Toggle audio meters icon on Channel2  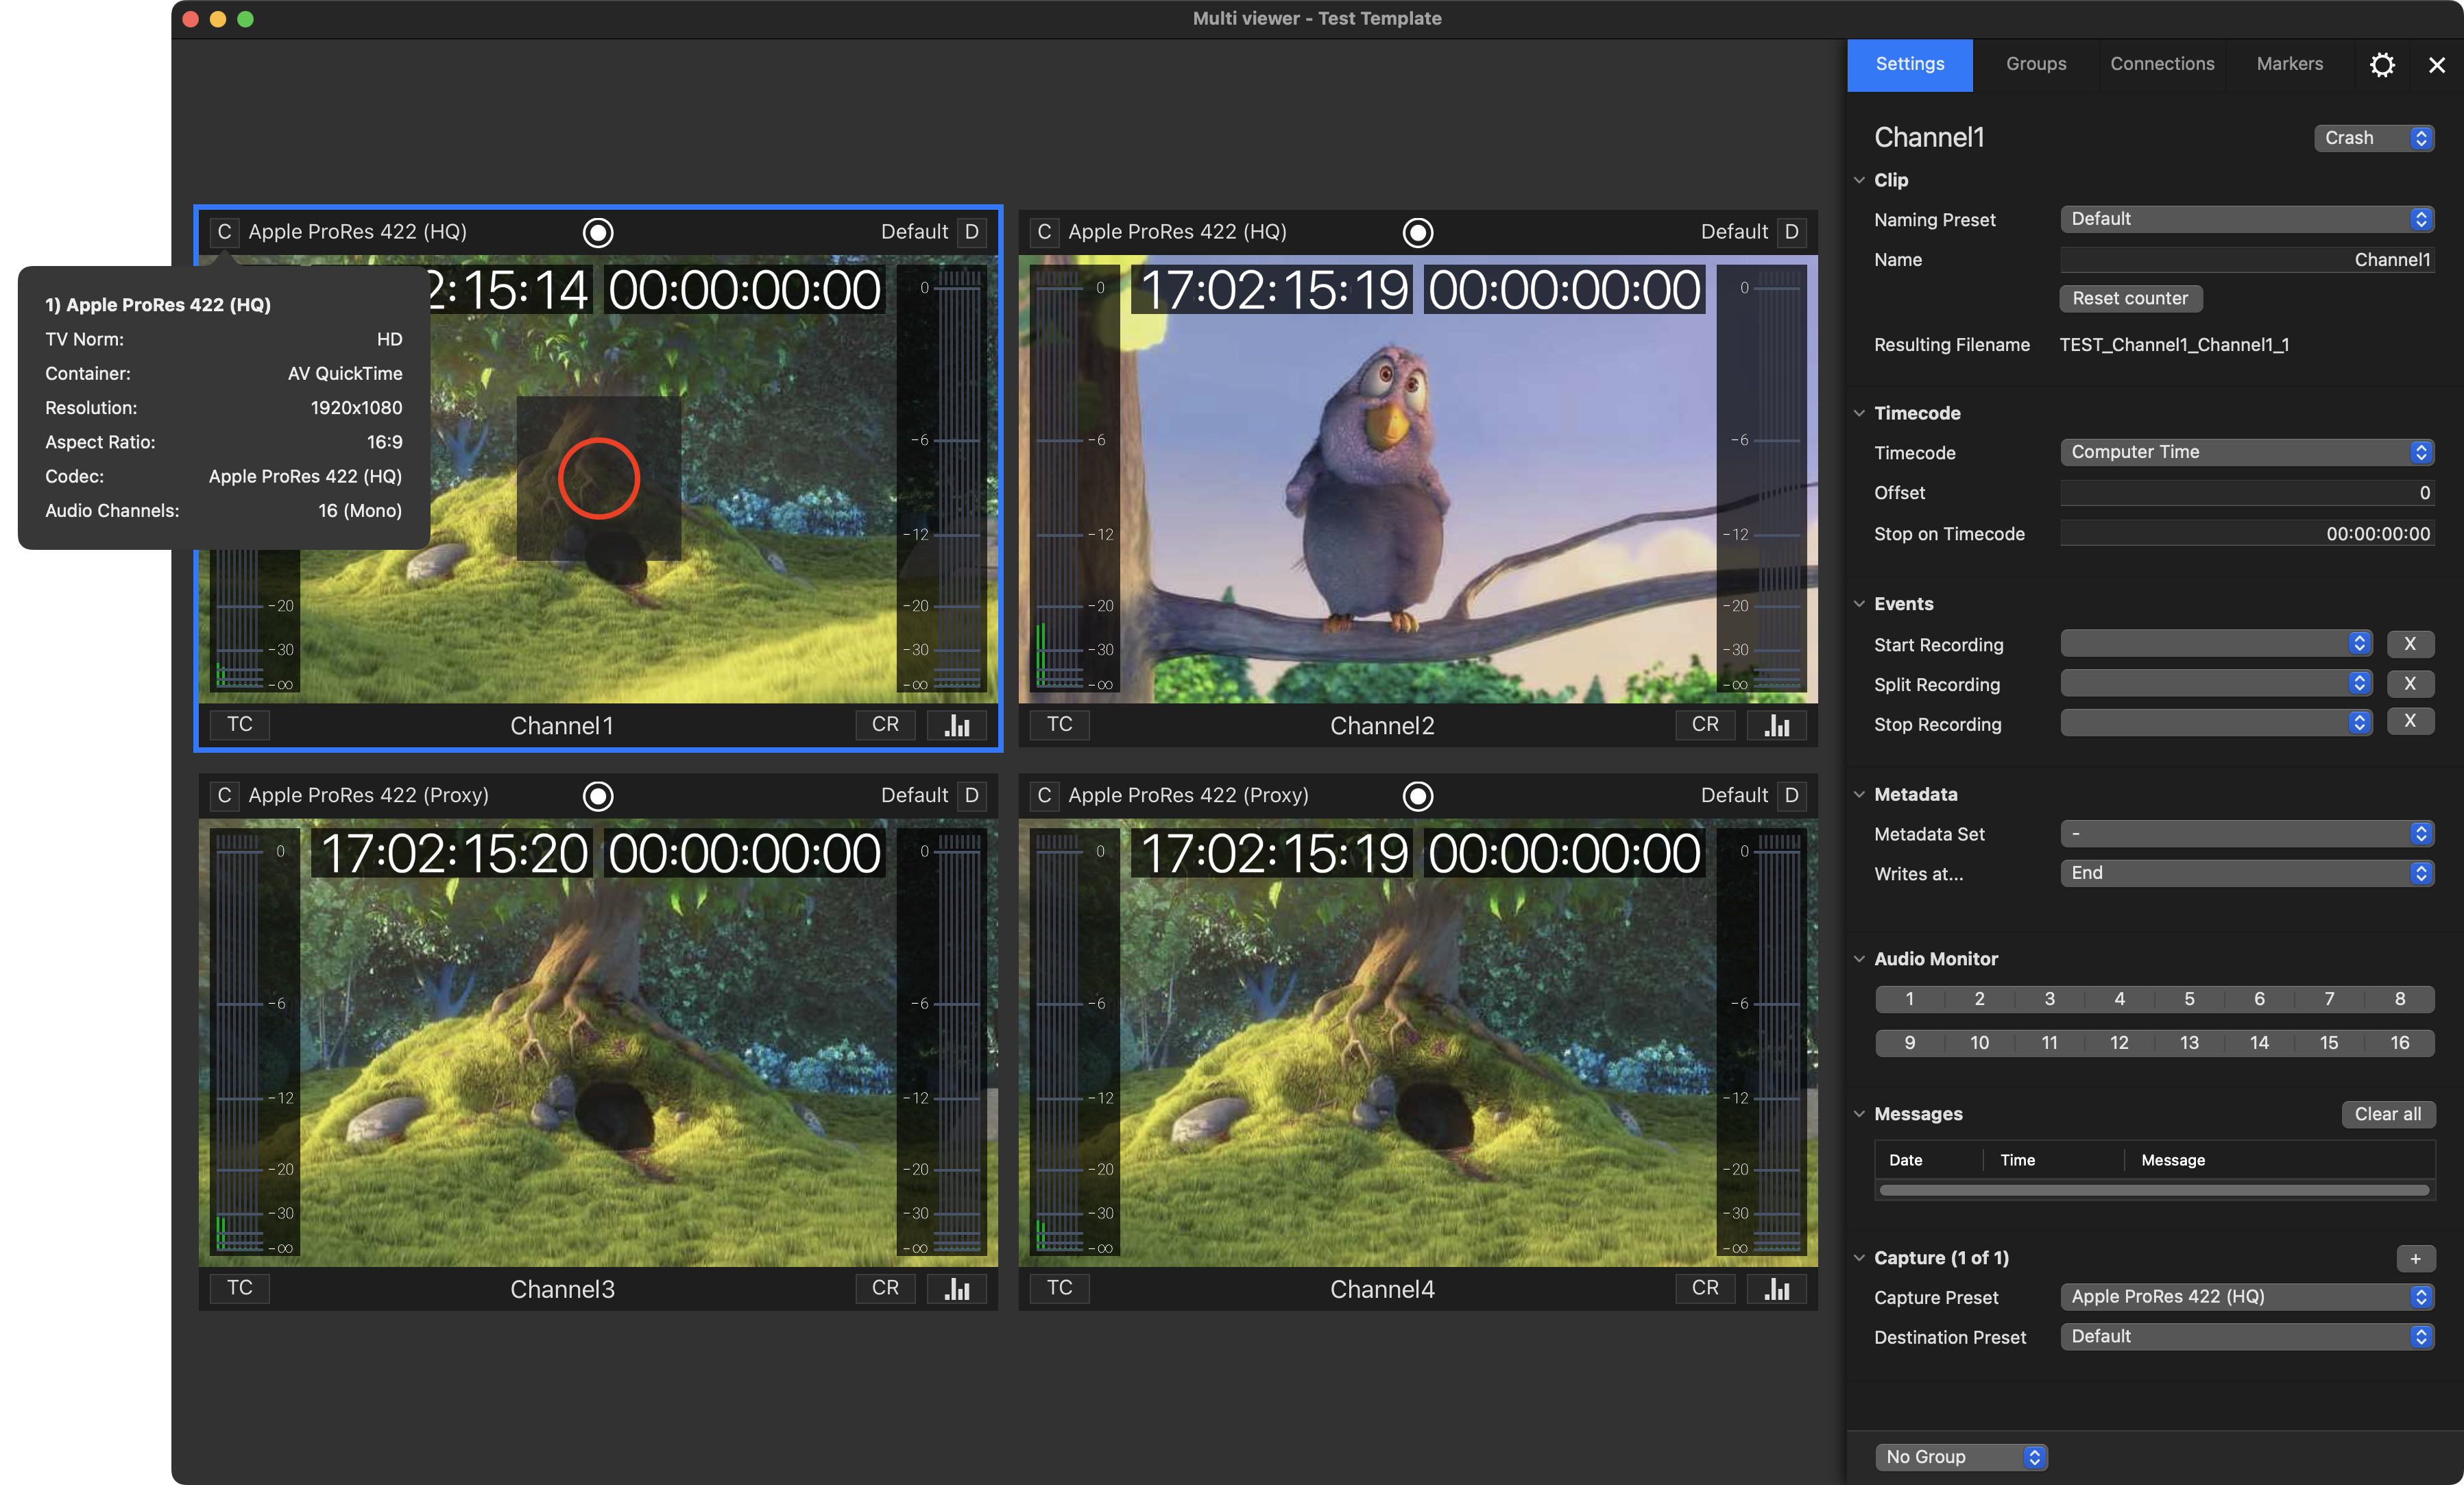click(x=1777, y=725)
